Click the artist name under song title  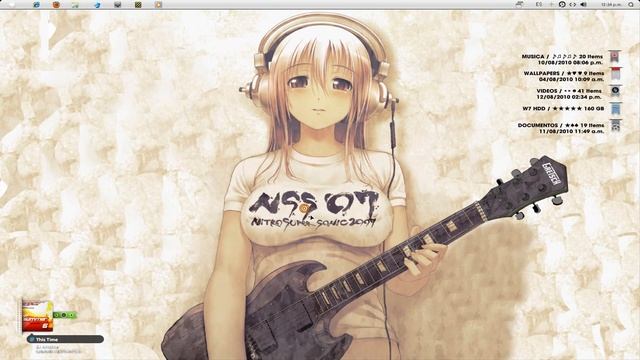[48, 347]
